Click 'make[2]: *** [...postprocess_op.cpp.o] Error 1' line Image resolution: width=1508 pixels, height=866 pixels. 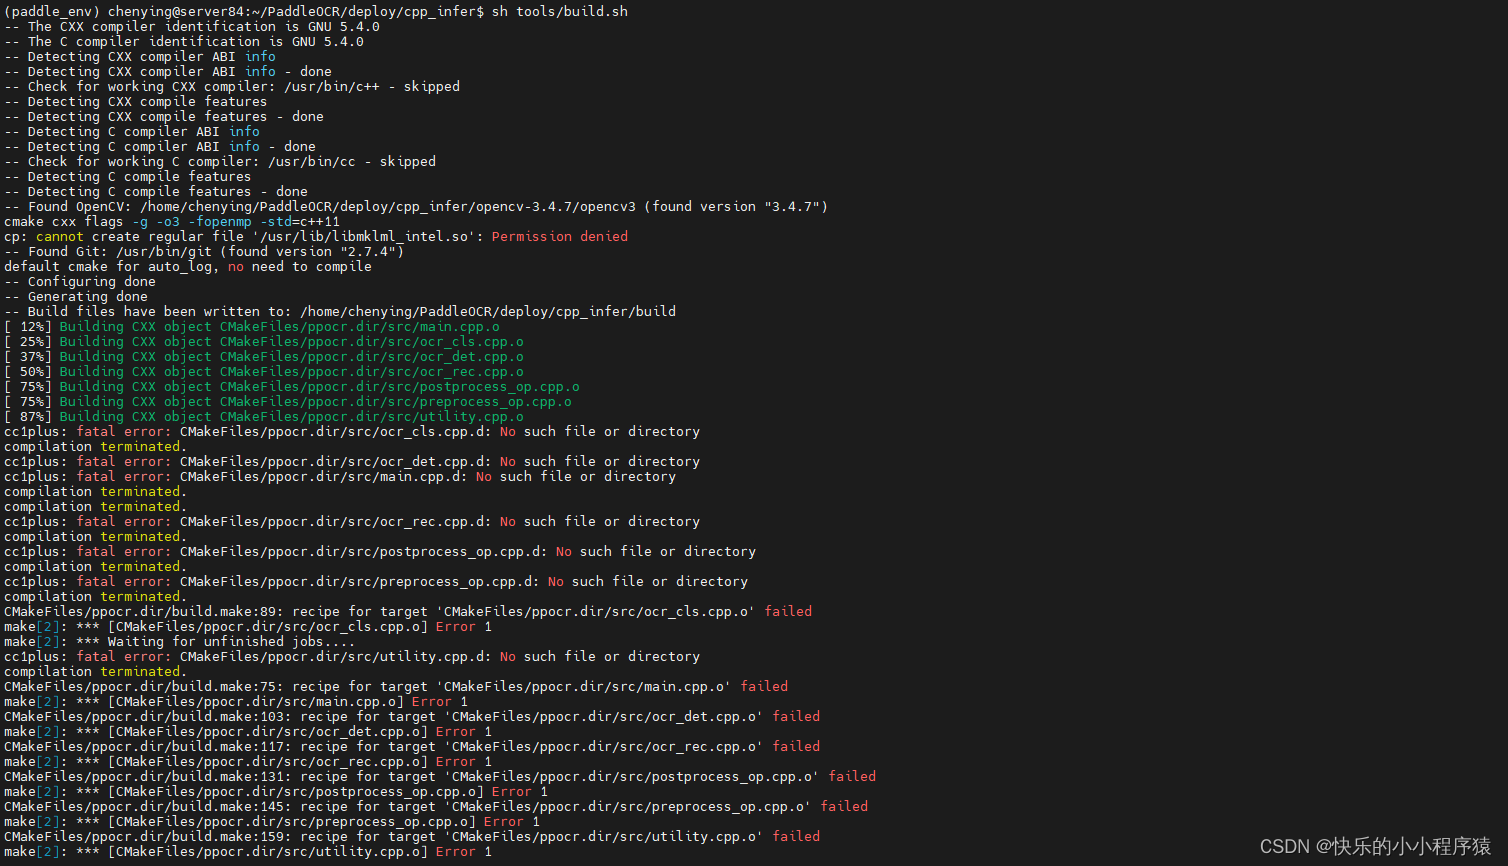click(276, 791)
